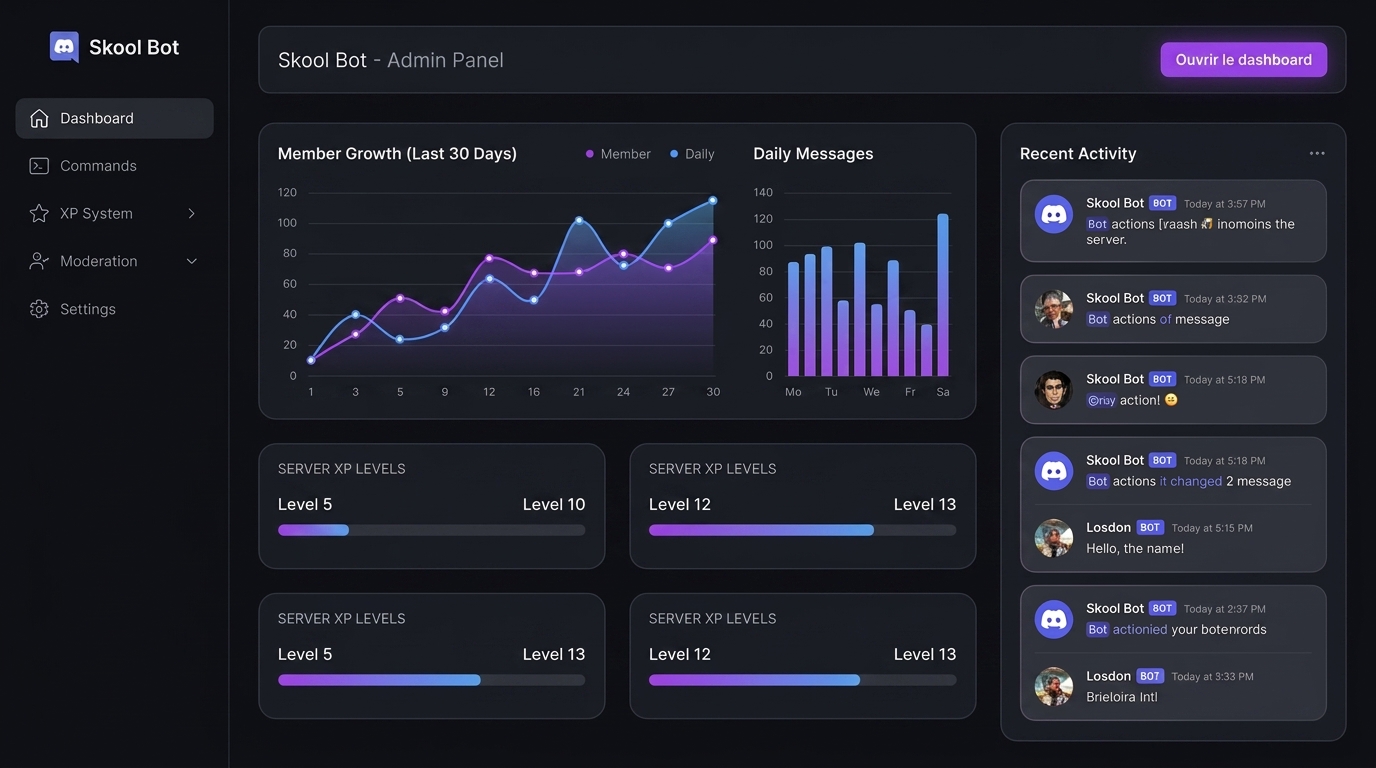The image size is (1376, 768).
Task: Click the gear icon beside Settings
Action: (39, 309)
